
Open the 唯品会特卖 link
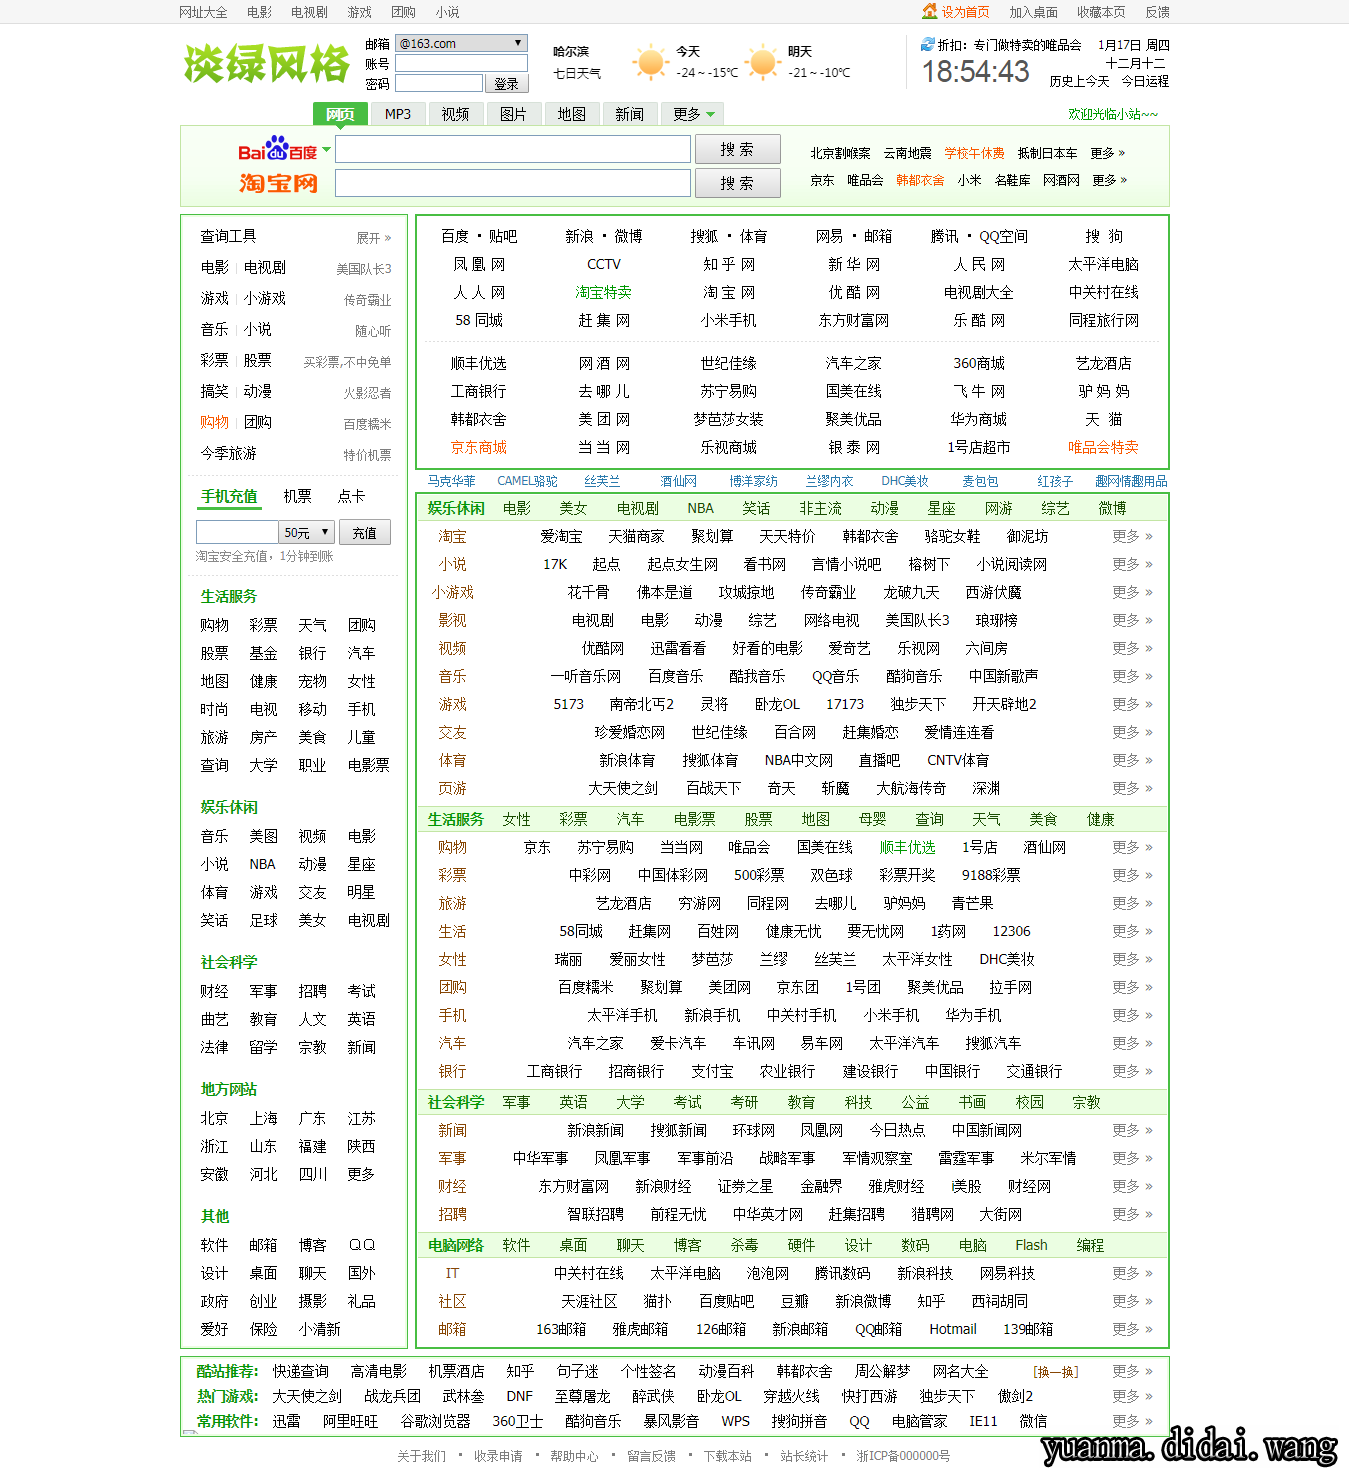coord(1104,447)
